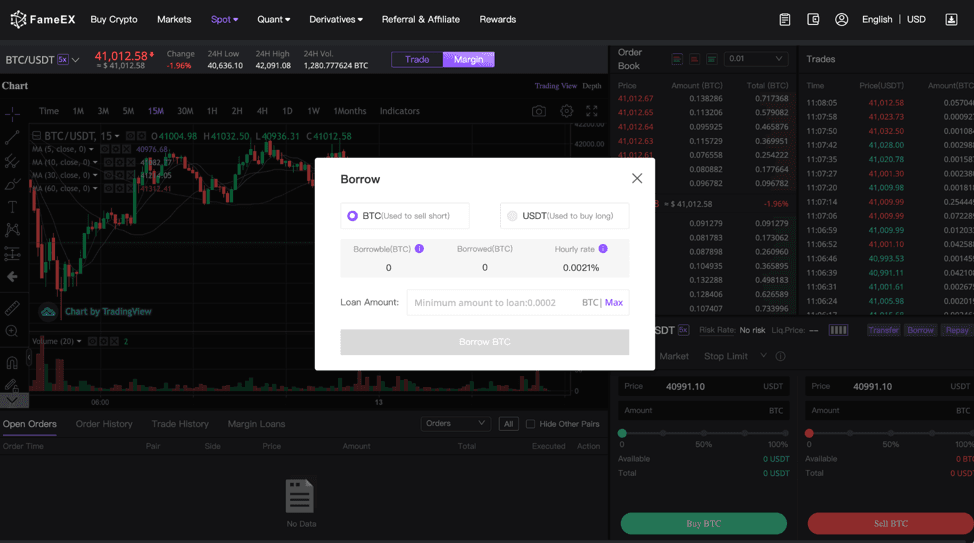This screenshot has height=543, width=974.
Task: Click the app download icon
Action: (x=951, y=19)
